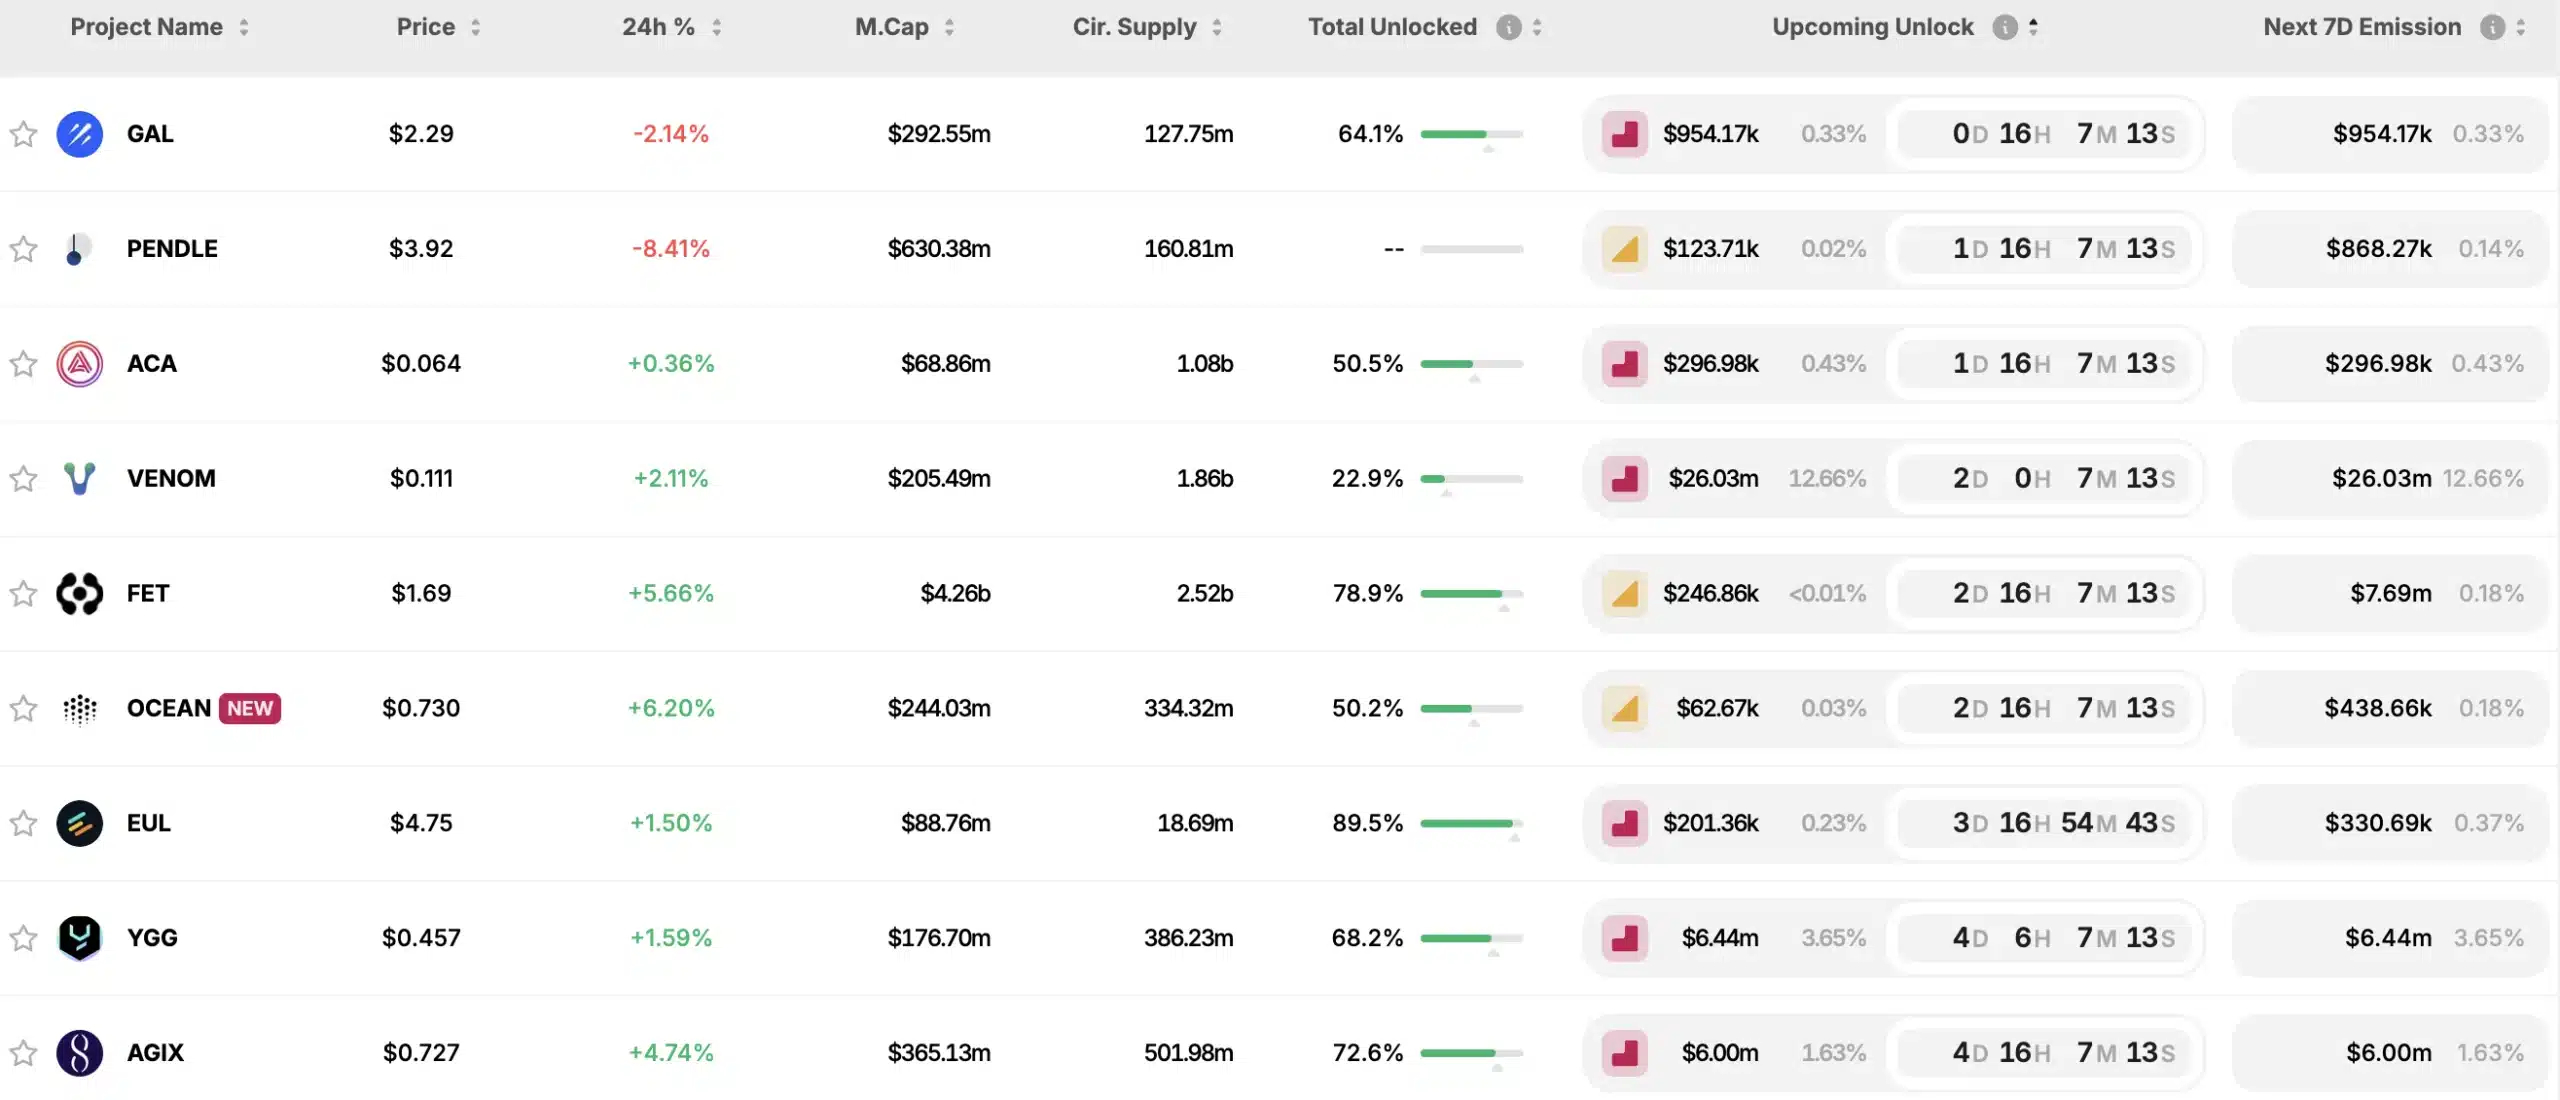Click the M.Cap column header
This screenshot has height=1100, width=2560.
click(x=892, y=27)
